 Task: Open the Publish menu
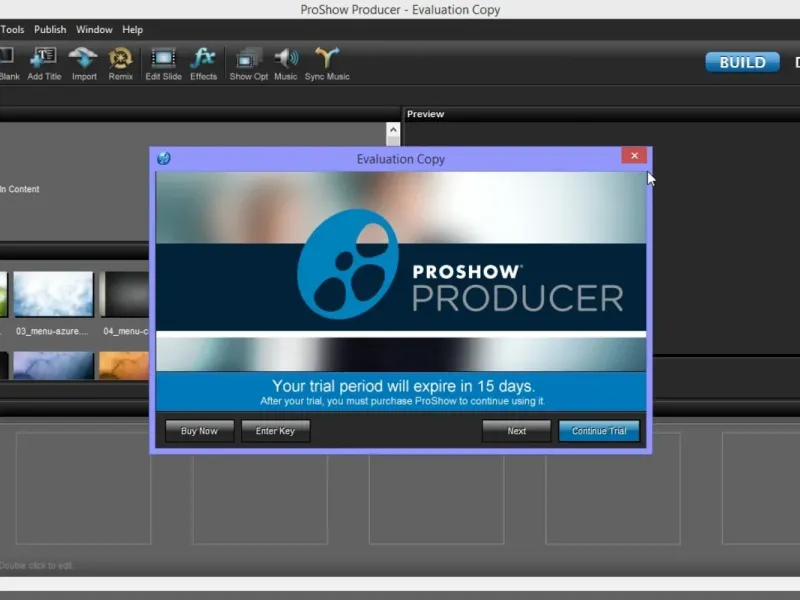(x=50, y=30)
